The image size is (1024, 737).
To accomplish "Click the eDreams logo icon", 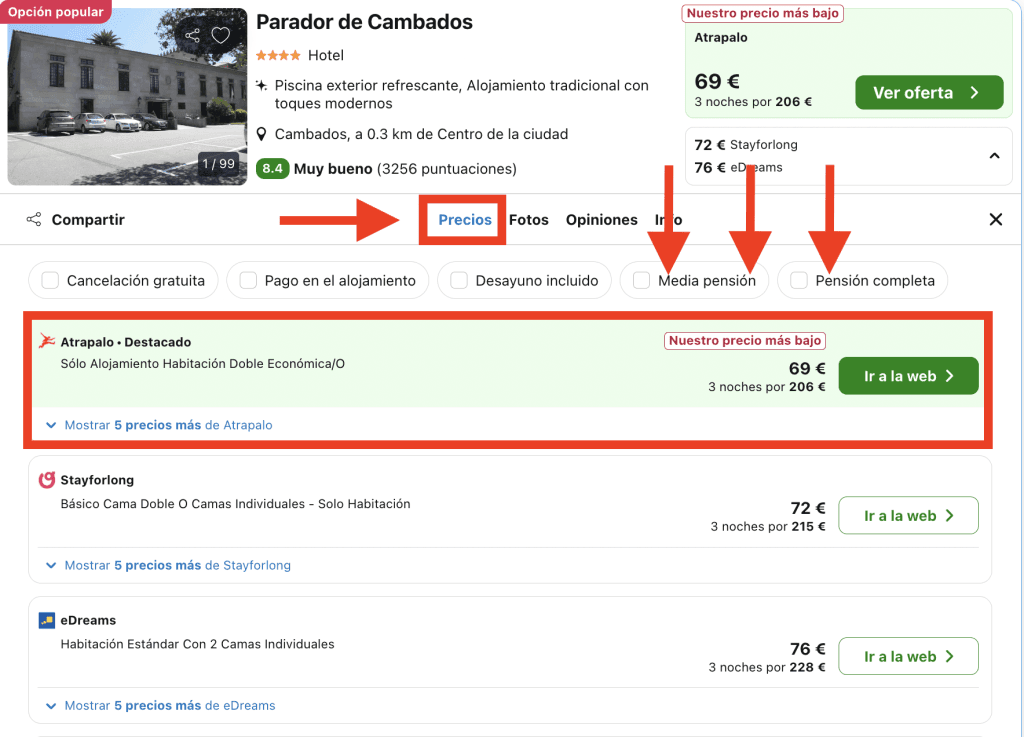I will pos(46,620).
